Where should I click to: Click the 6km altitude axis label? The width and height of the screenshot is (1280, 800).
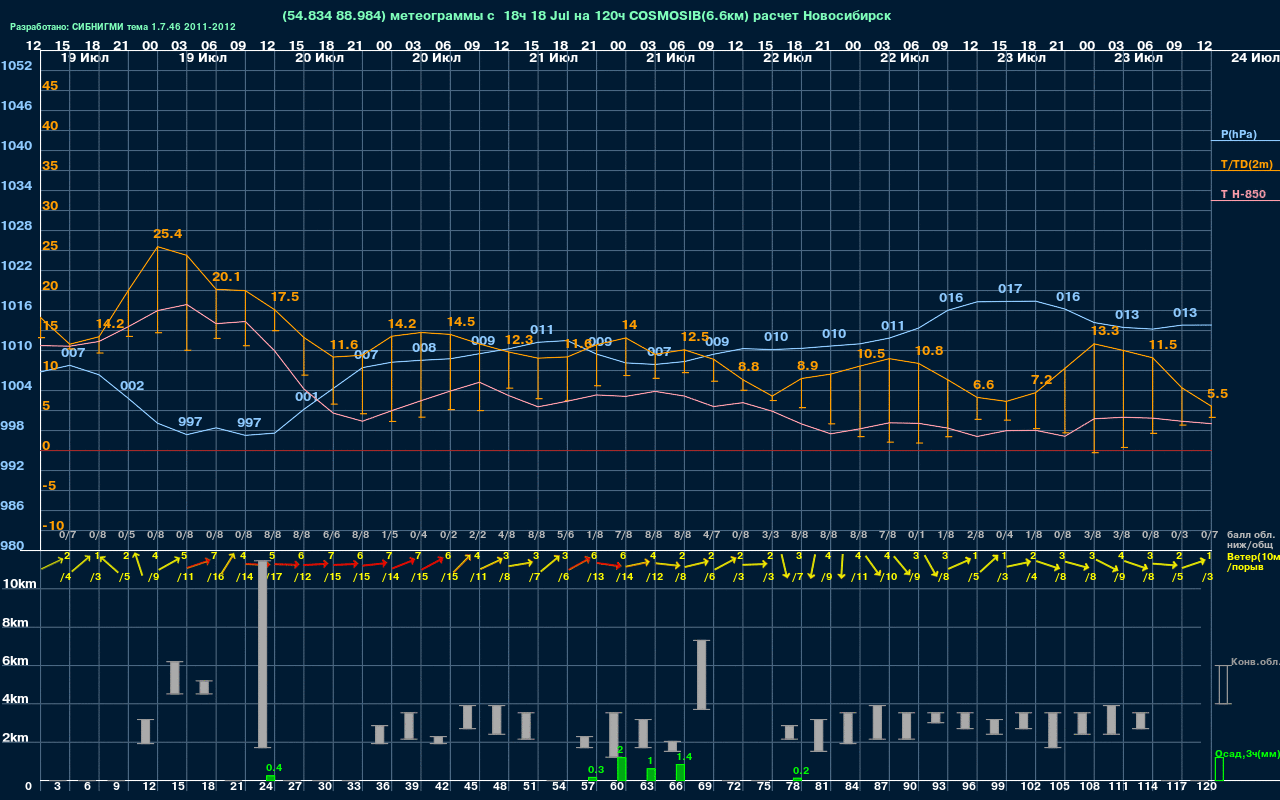click(15, 662)
